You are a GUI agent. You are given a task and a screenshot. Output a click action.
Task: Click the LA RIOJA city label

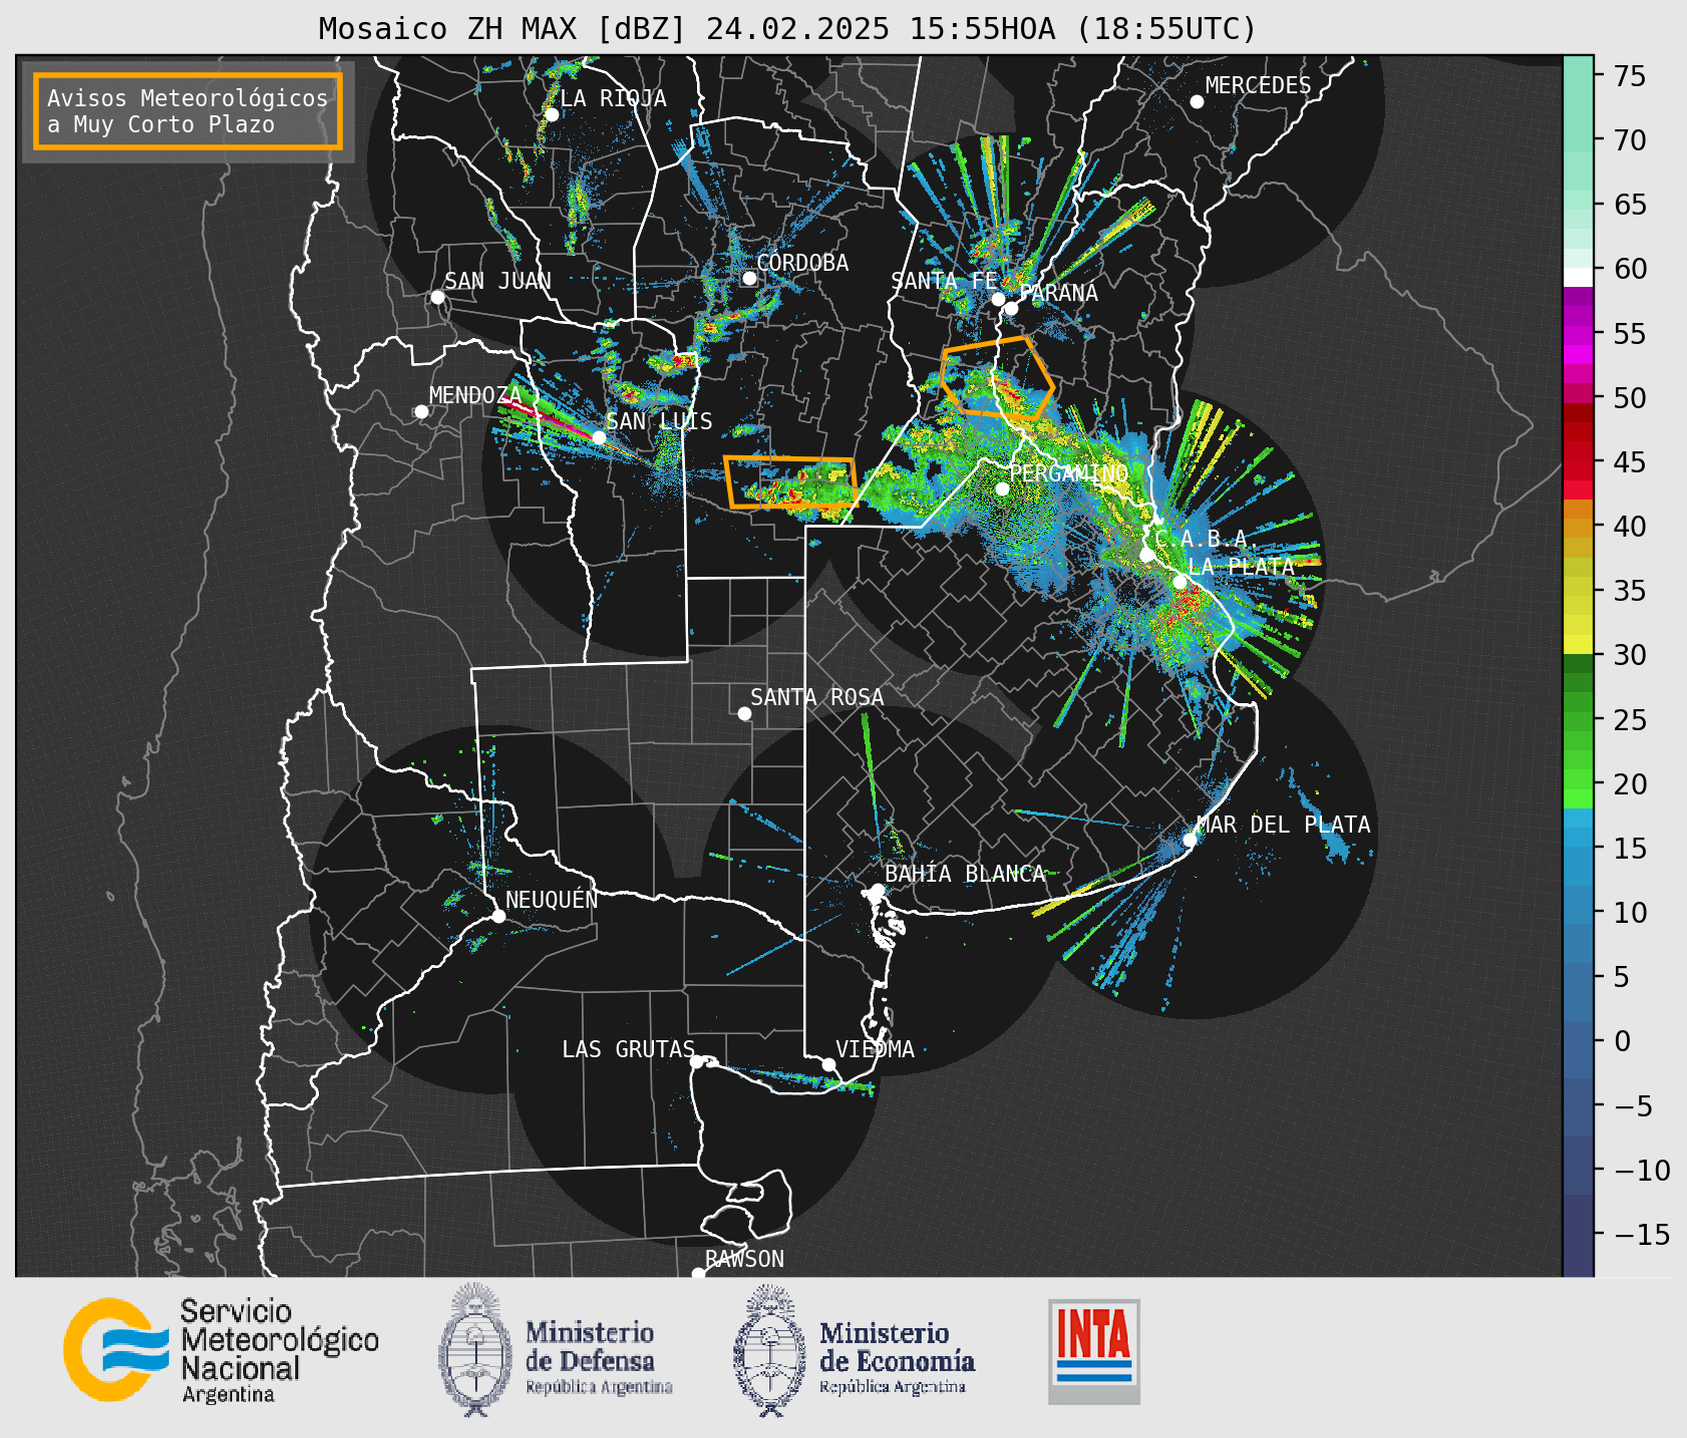coord(613,98)
